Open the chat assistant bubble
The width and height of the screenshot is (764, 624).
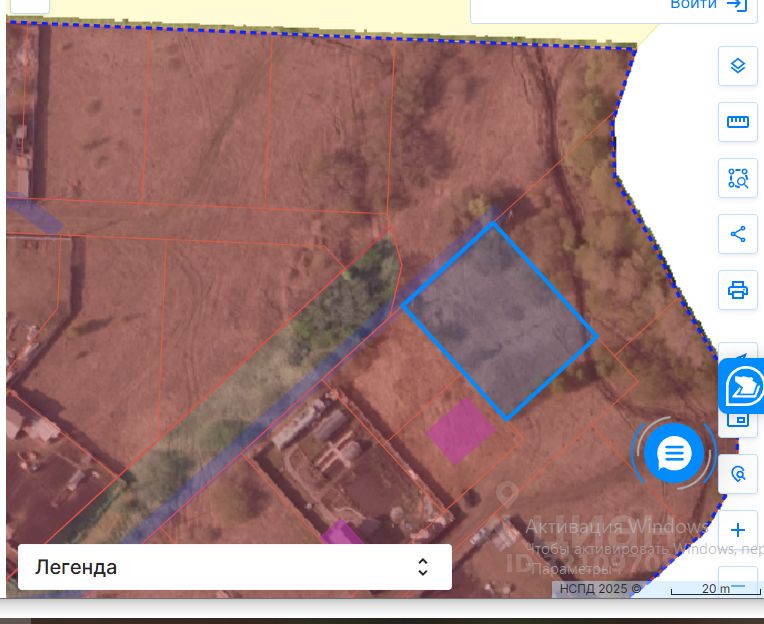click(x=674, y=453)
